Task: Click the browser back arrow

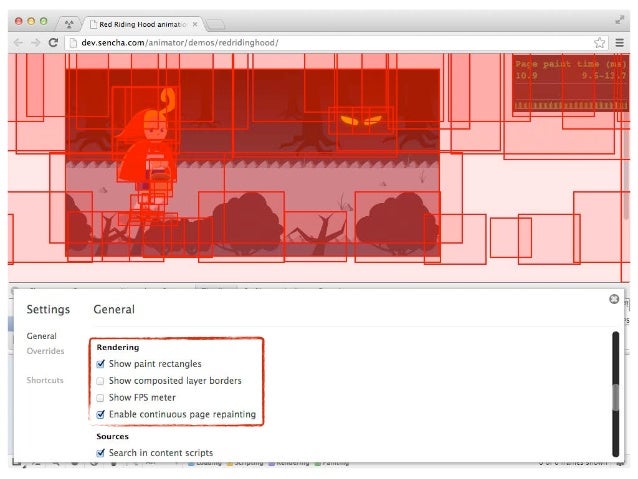Action: [x=18, y=42]
